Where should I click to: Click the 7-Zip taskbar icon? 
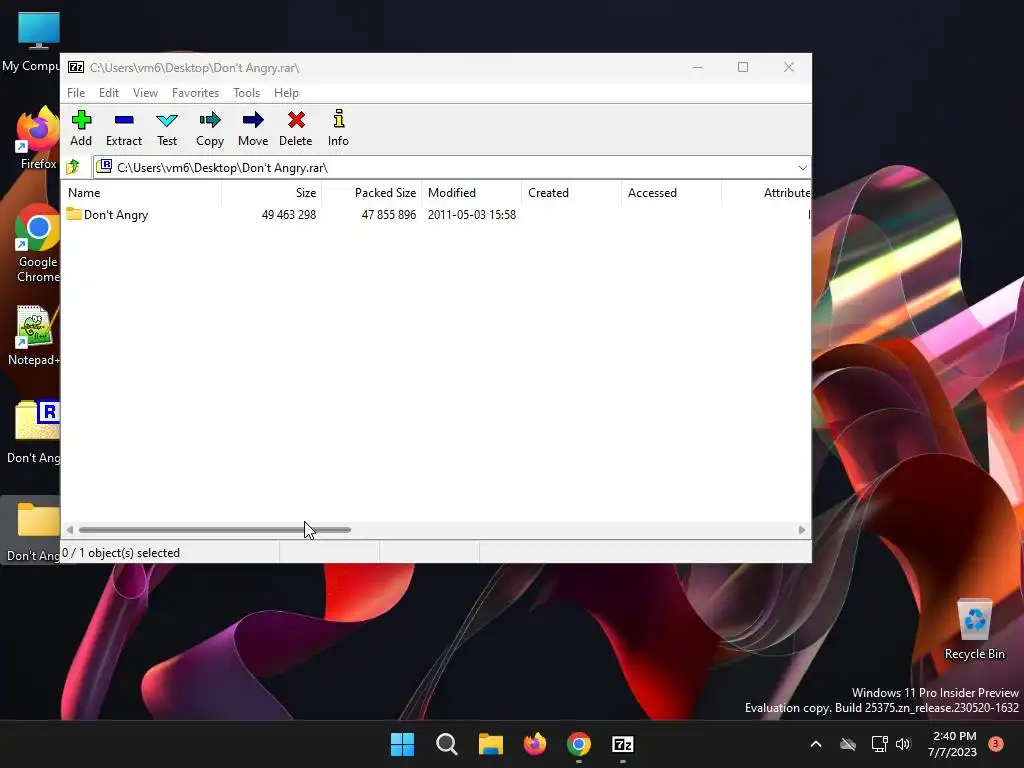click(x=622, y=744)
